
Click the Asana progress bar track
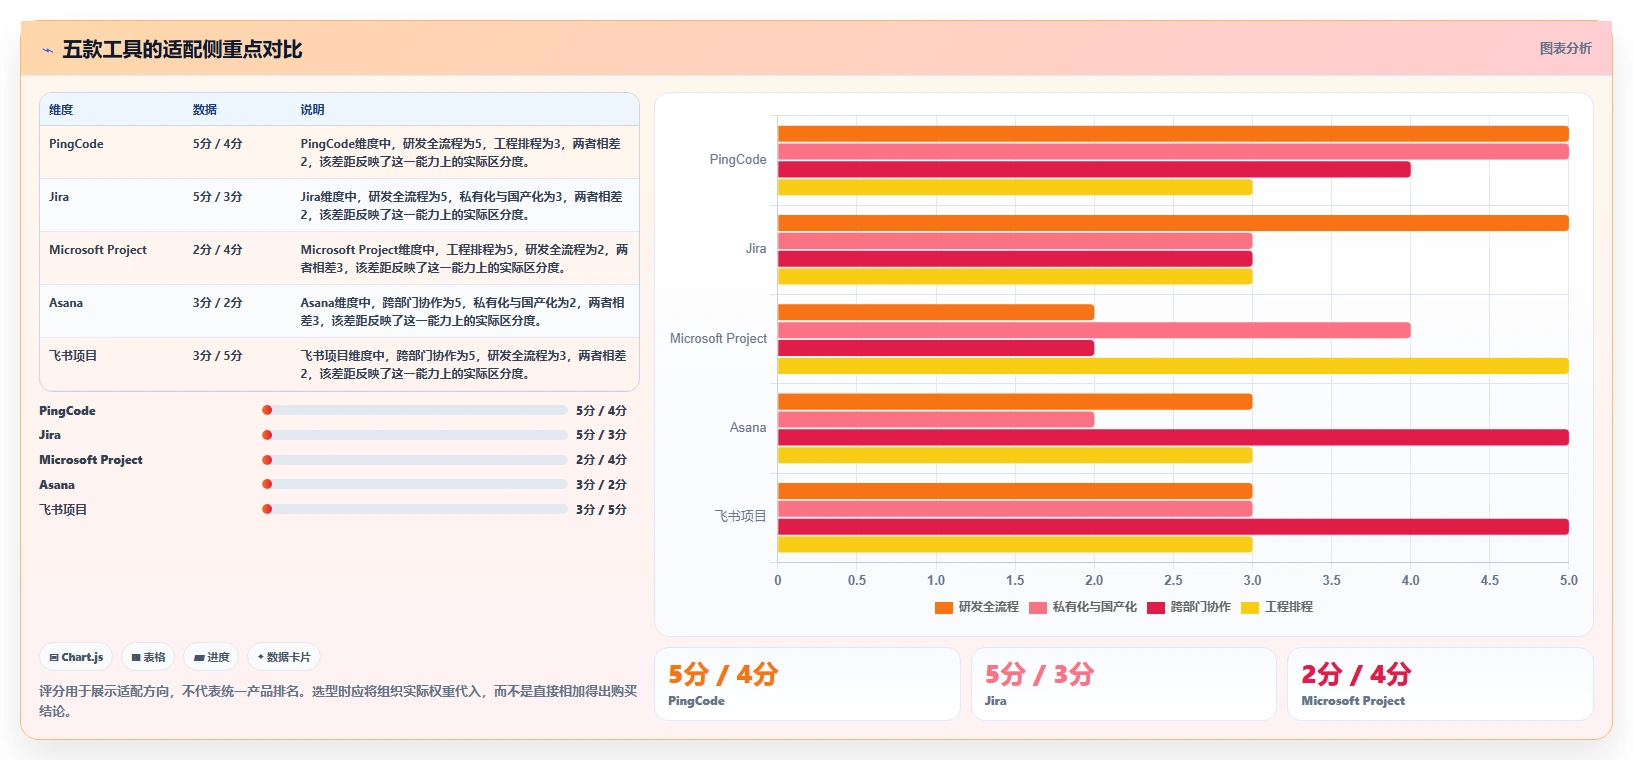tap(415, 484)
